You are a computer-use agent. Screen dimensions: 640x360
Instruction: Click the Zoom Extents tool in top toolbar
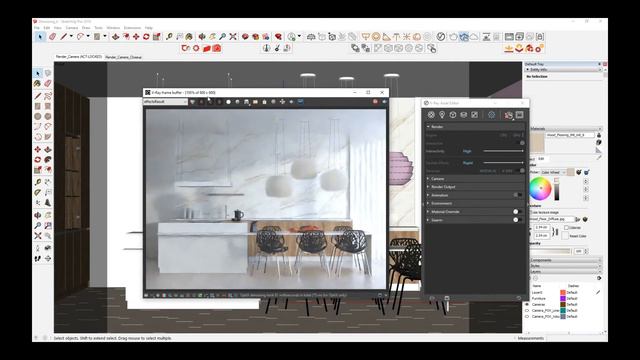pos(233,37)
